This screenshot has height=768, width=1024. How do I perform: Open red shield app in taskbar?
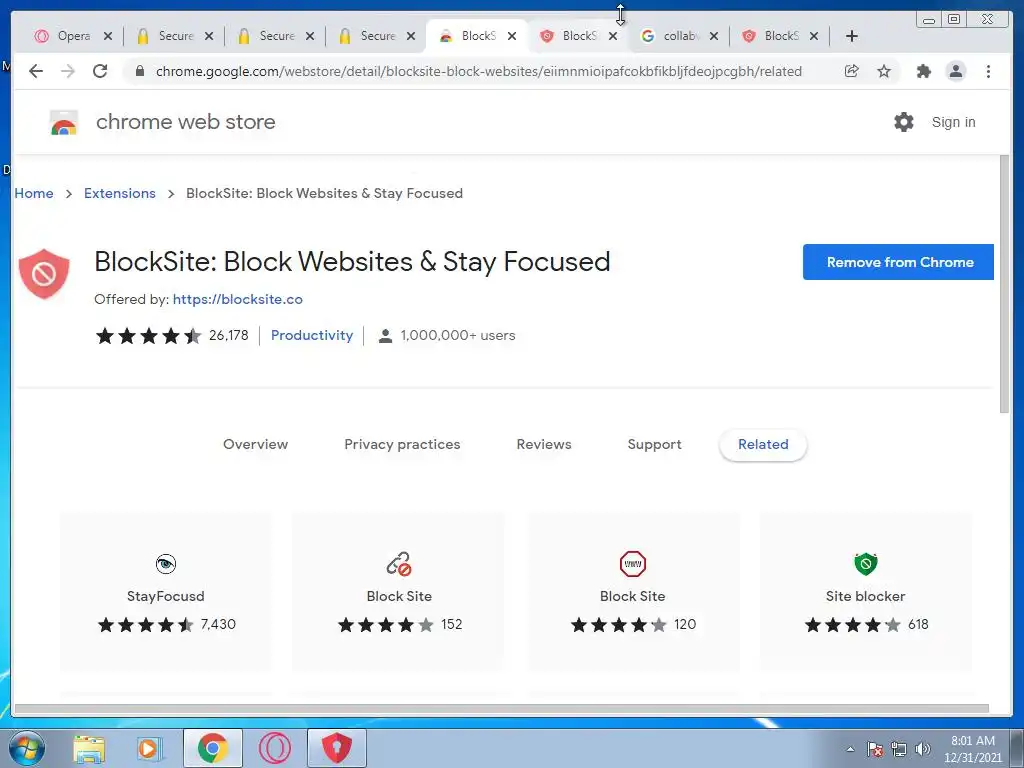point(336,748)
